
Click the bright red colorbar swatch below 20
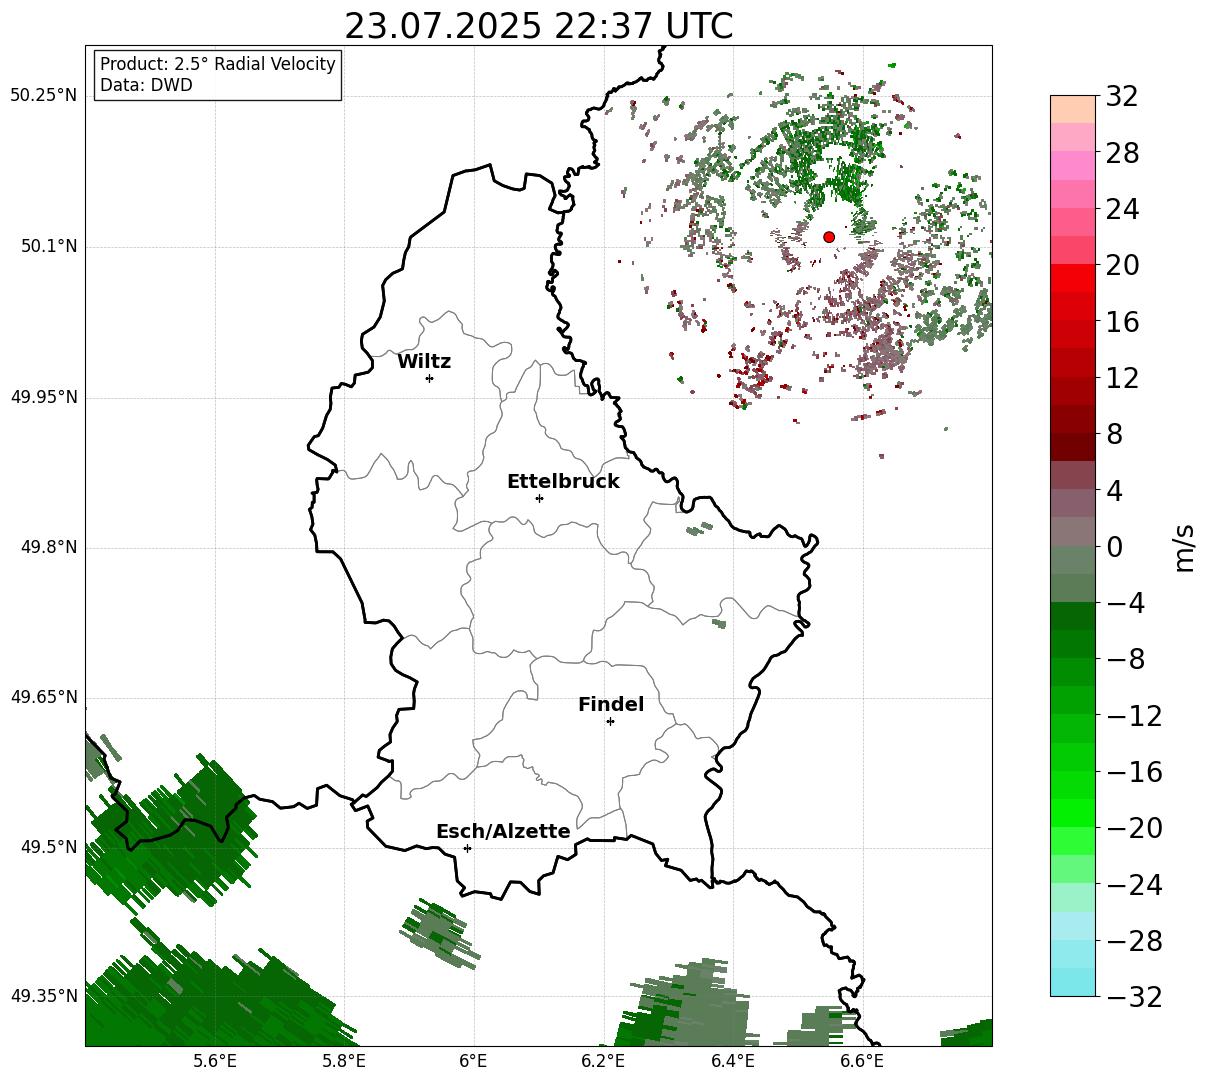tap(1073, 278)
